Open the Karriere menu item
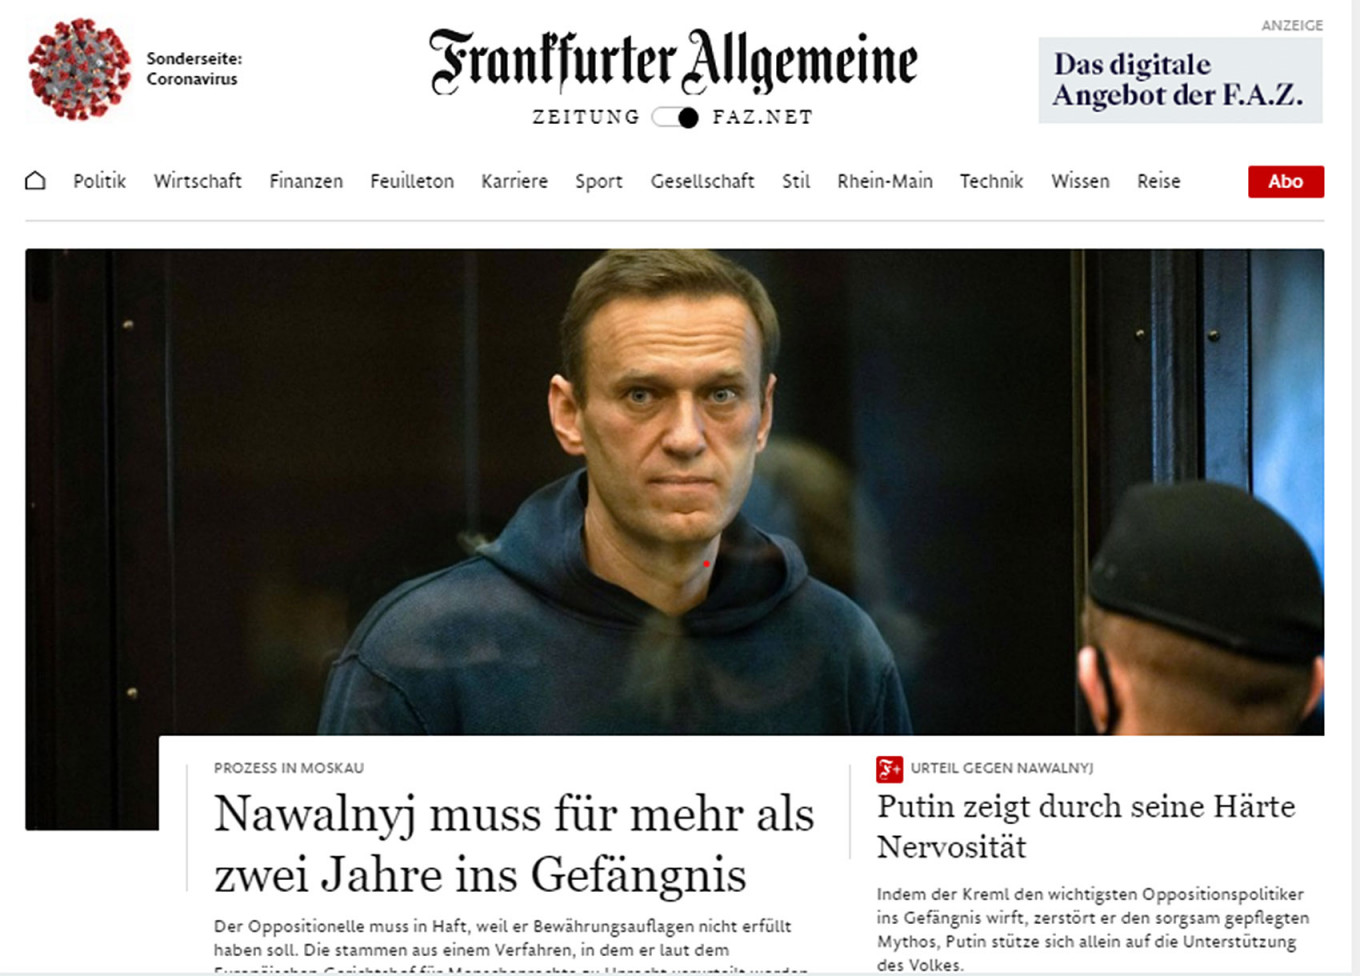The width and height of the screenshot is (1360, 976). point(514,181)
